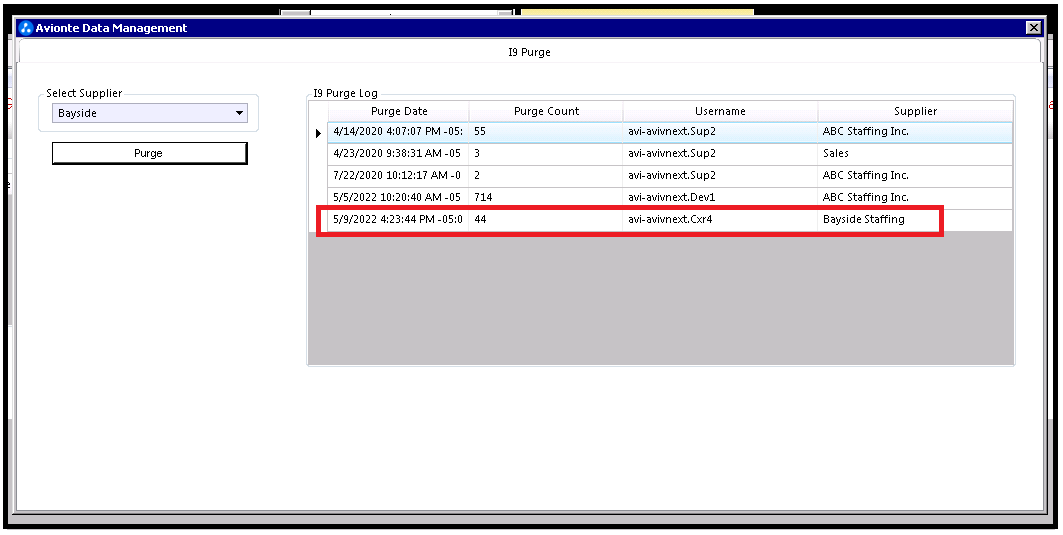Click username cell avi-avivnext.Dev1
Viewport: 1063px width, 535px height.
720,197
